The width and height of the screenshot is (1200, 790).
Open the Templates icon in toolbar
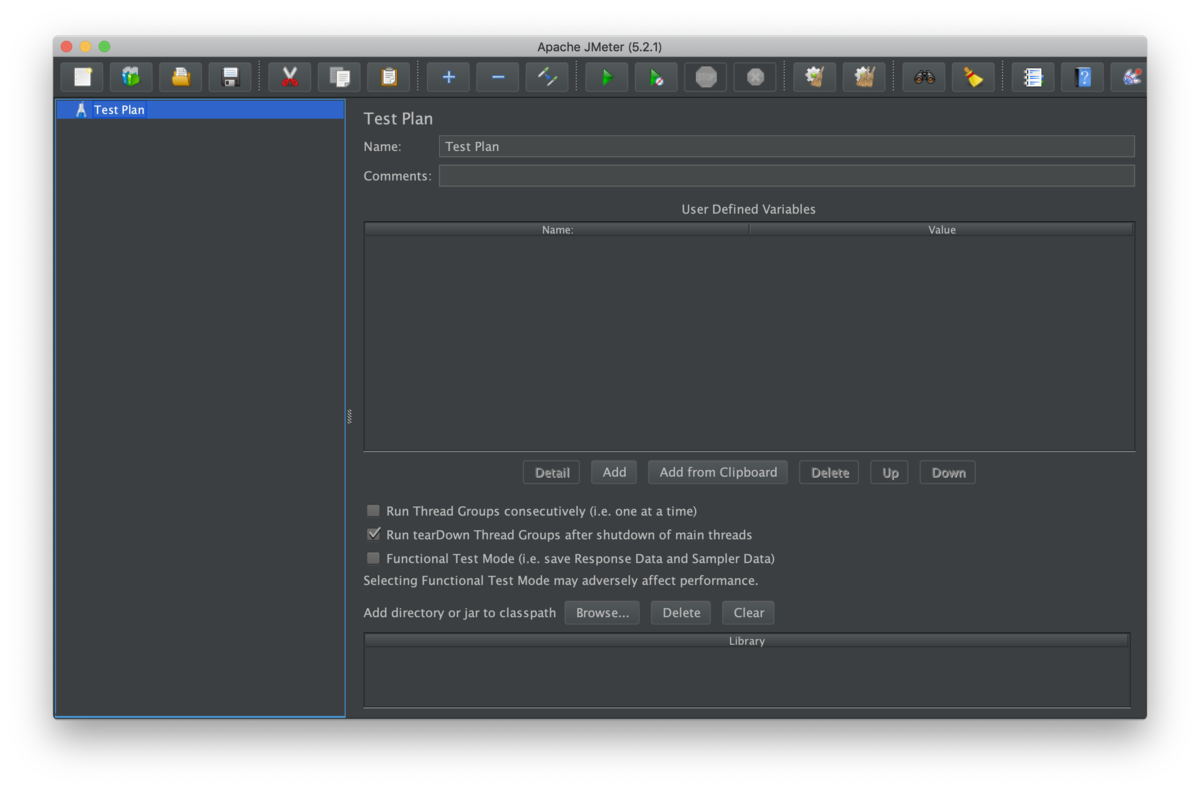click(131, 77)
